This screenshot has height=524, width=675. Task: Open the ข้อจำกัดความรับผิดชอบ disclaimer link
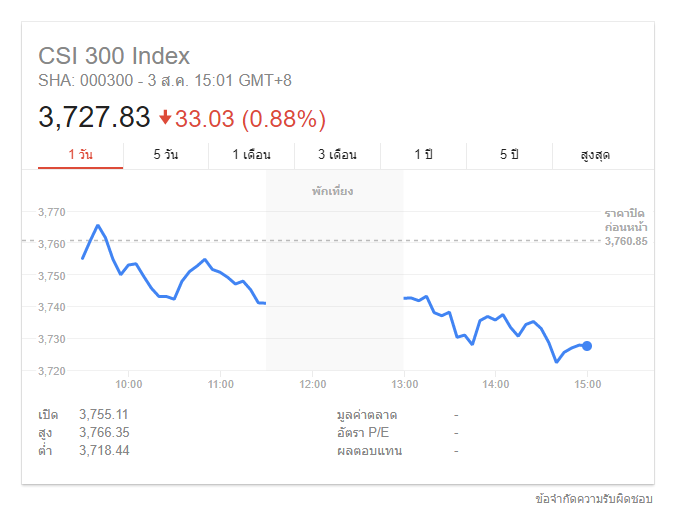tap(594, 498)
